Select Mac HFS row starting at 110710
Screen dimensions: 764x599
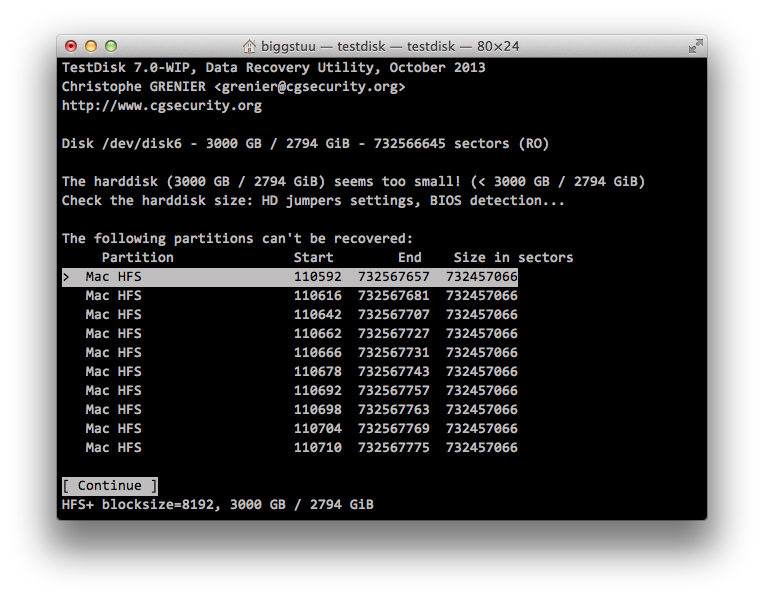(x=289, y=448)
